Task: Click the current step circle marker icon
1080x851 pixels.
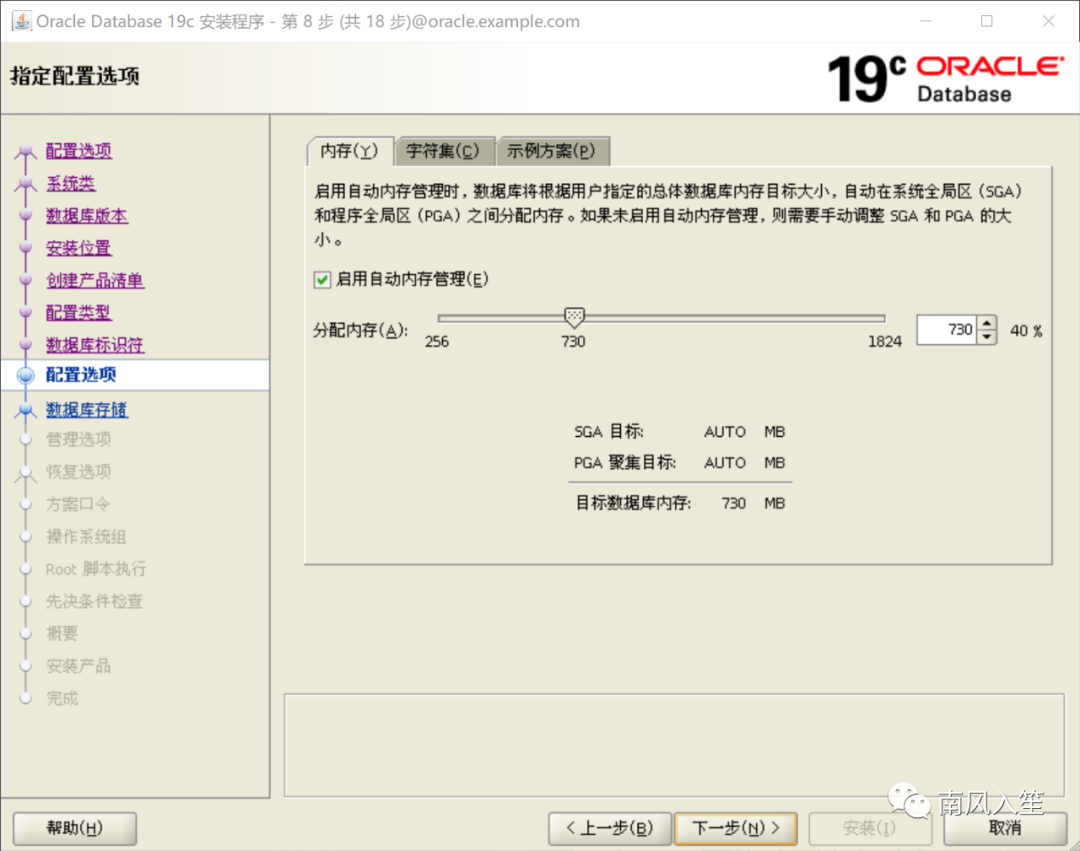Action: (x=25, y=375)
